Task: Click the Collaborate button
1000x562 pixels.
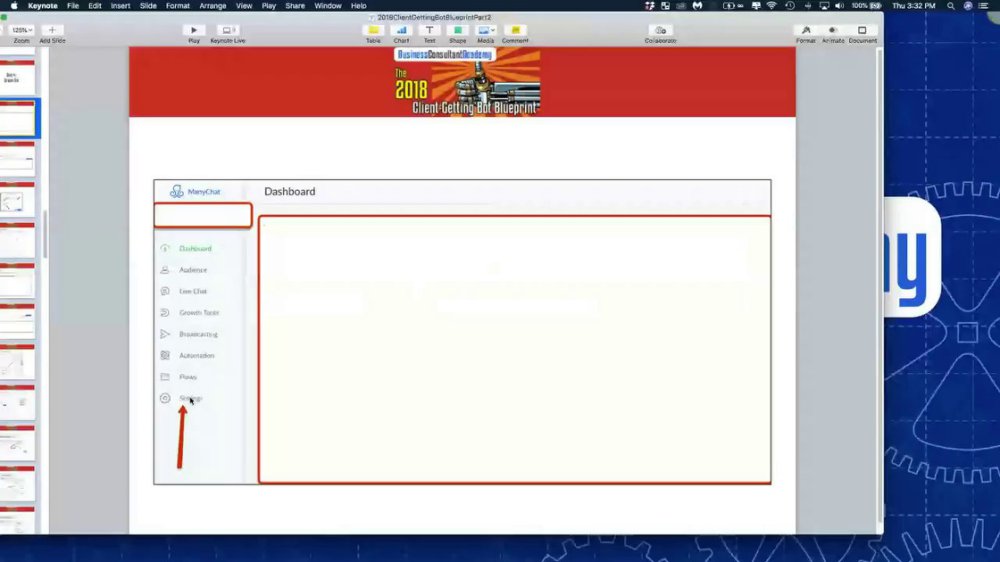Action: point(660,30)
